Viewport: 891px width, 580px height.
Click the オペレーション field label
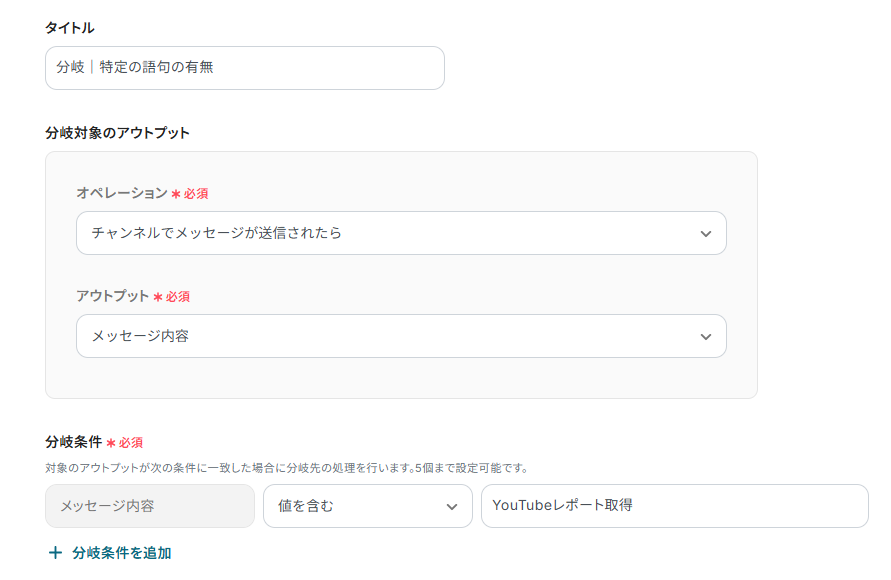[122, 193]
